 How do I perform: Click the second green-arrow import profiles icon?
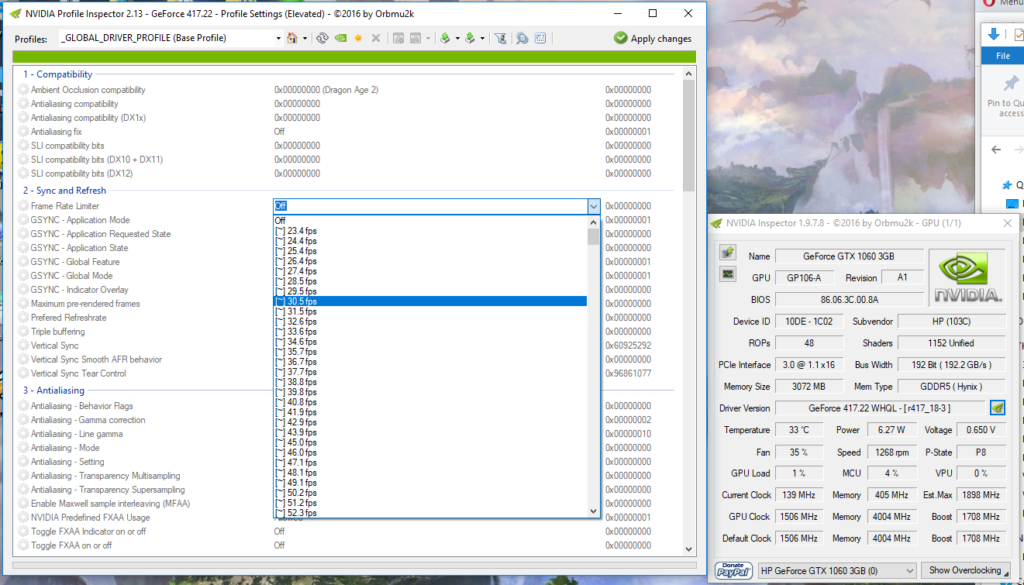(x=470, y=39)
